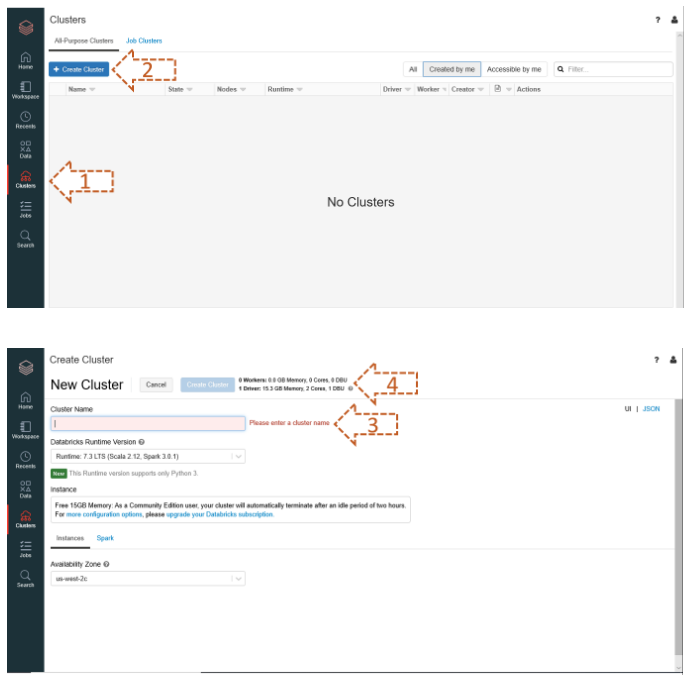The width and height of the screenshot is (693, 687).
Task: Click the help question mark on the Clusters page
Action: pos(658,20)
